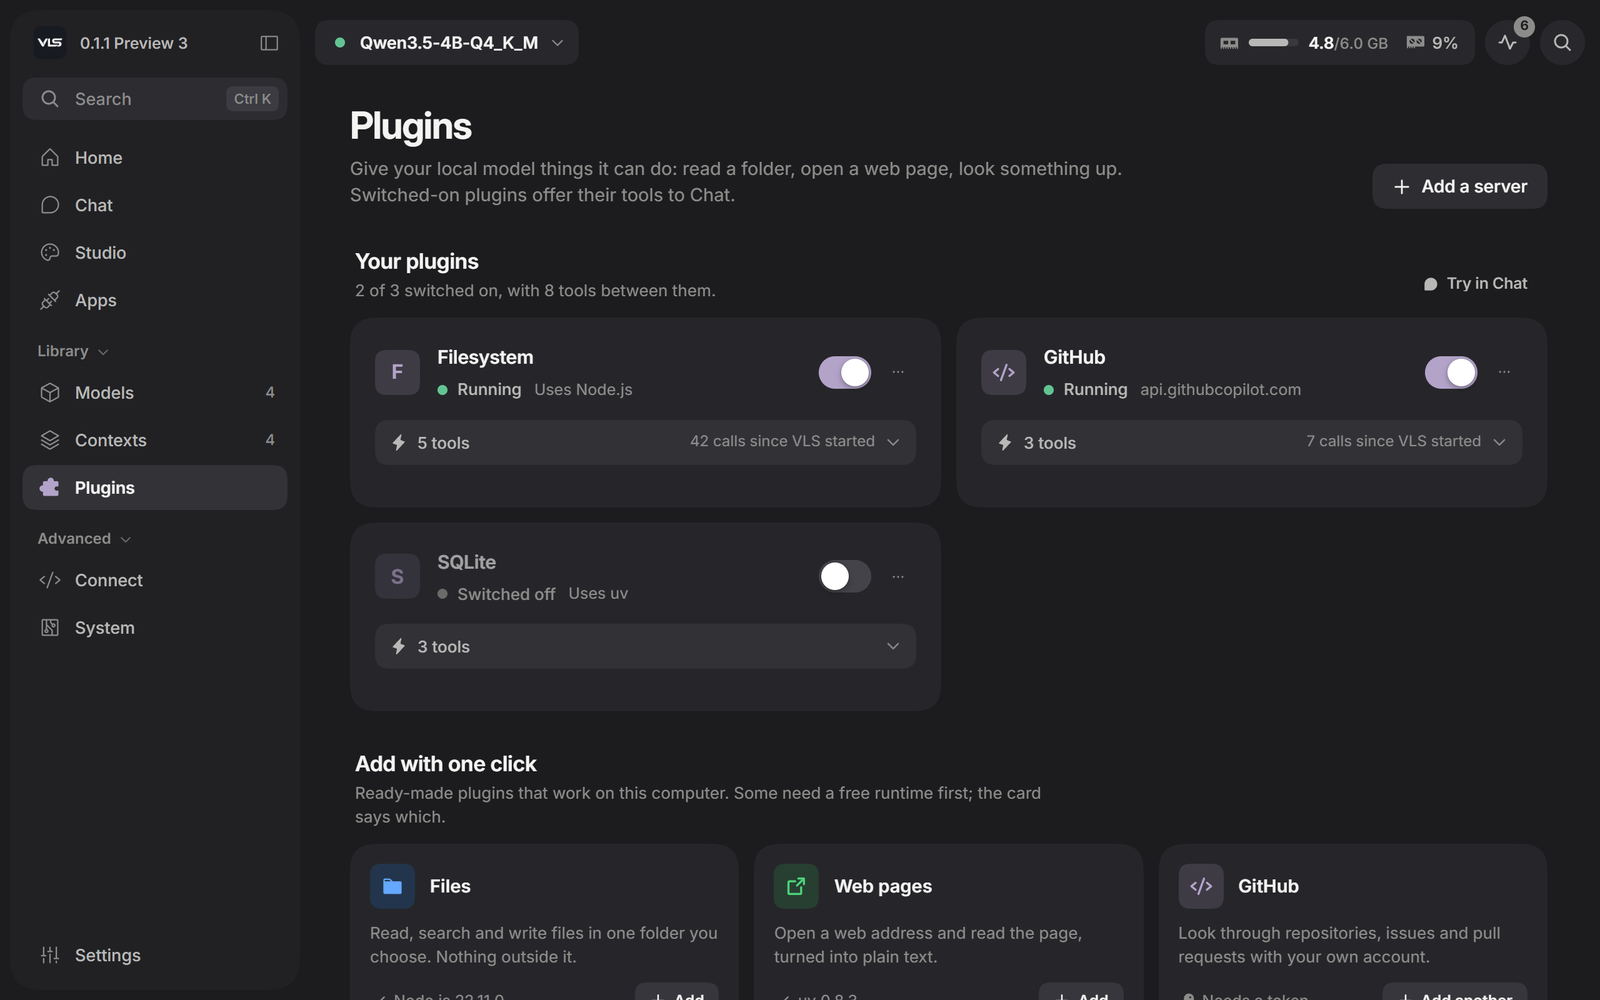Click the top-right search icon
The image size is (1600, 1000).
click(x=1562, y=43)
